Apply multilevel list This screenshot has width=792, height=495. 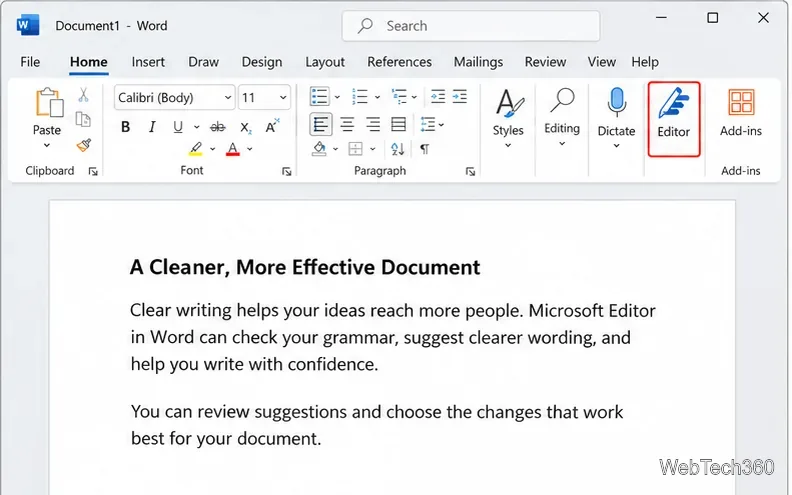(x=399, y=96)
